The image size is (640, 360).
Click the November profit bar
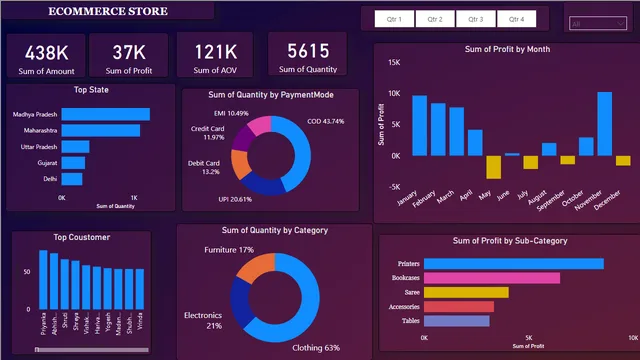tap(604, 124)
